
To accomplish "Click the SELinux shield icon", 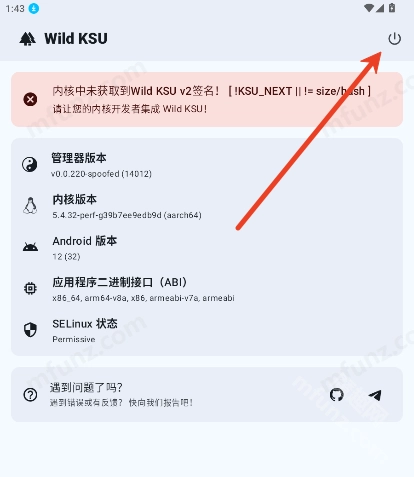I will [30, 330].
